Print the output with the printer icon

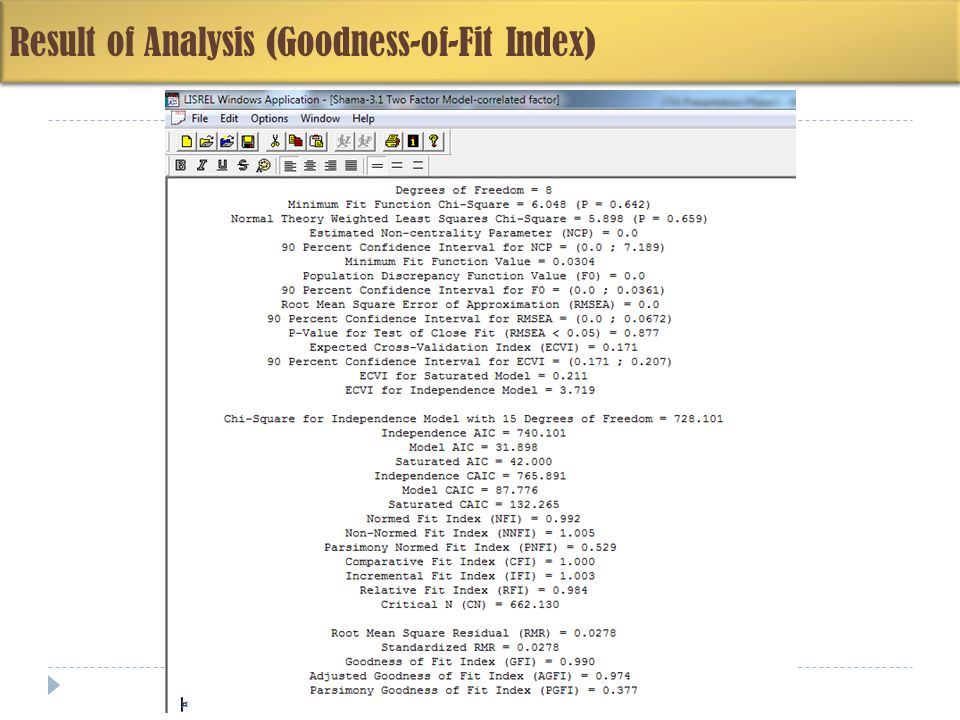coord(392,141)
